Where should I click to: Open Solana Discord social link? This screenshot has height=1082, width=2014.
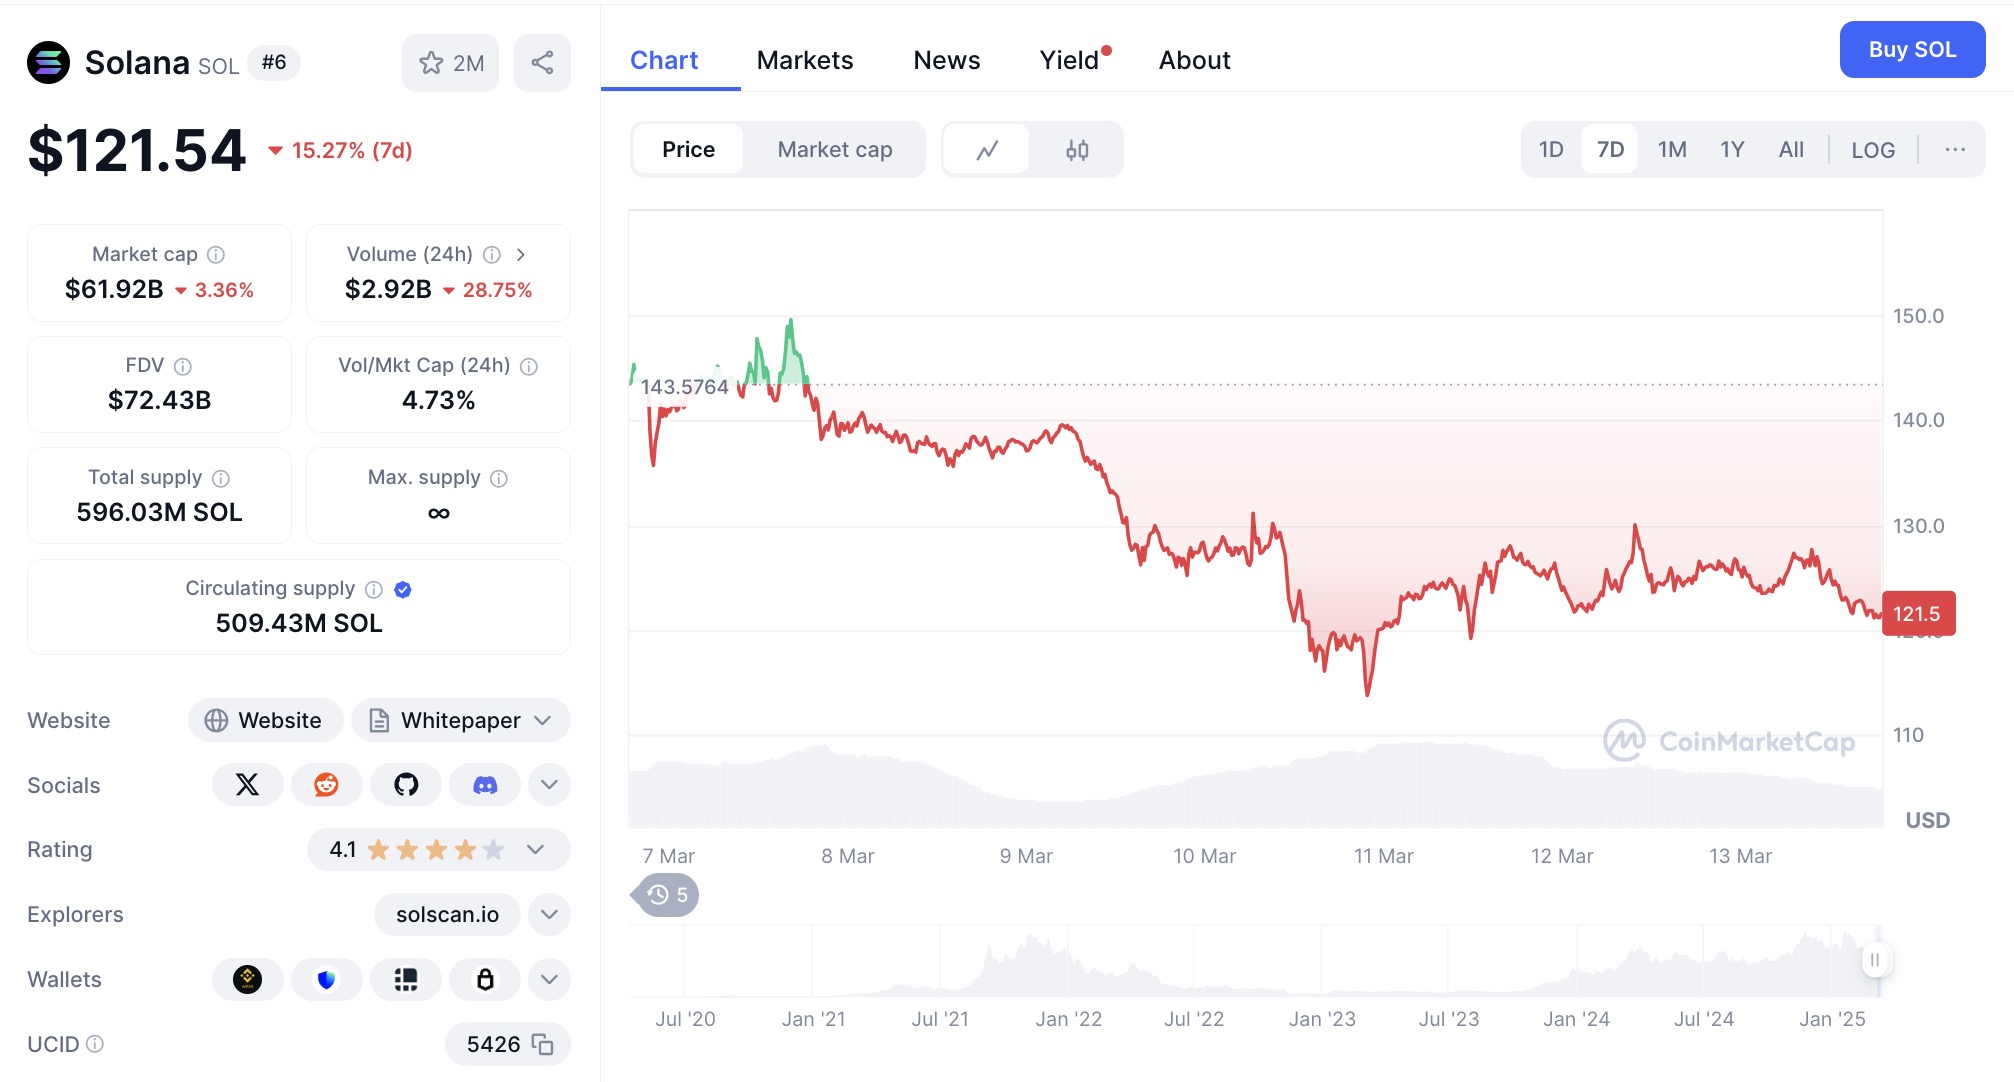(485, 785)
